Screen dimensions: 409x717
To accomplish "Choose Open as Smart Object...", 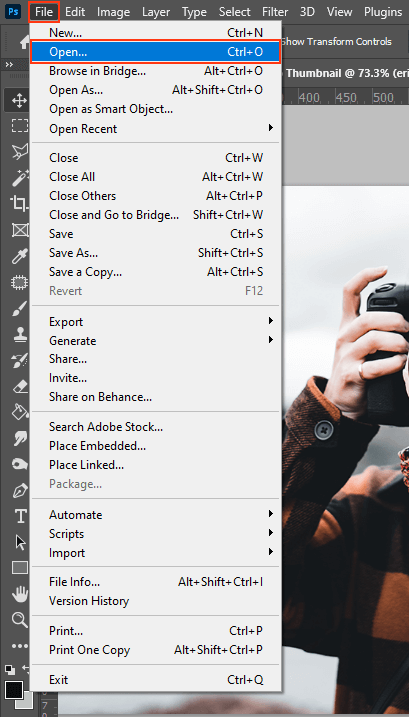I will point(156,109).
